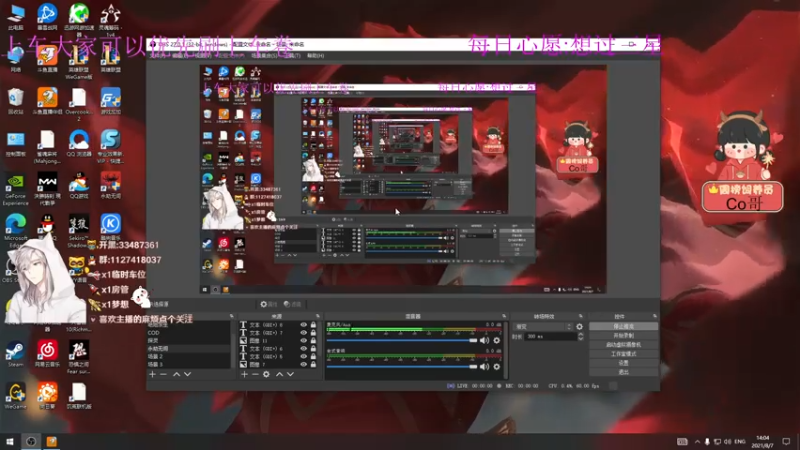The height and width of the screenshot is (450, 800).
Task: Toggle visibility of source 文本 (GDI+) 8
Action: (x=304, y=325)
